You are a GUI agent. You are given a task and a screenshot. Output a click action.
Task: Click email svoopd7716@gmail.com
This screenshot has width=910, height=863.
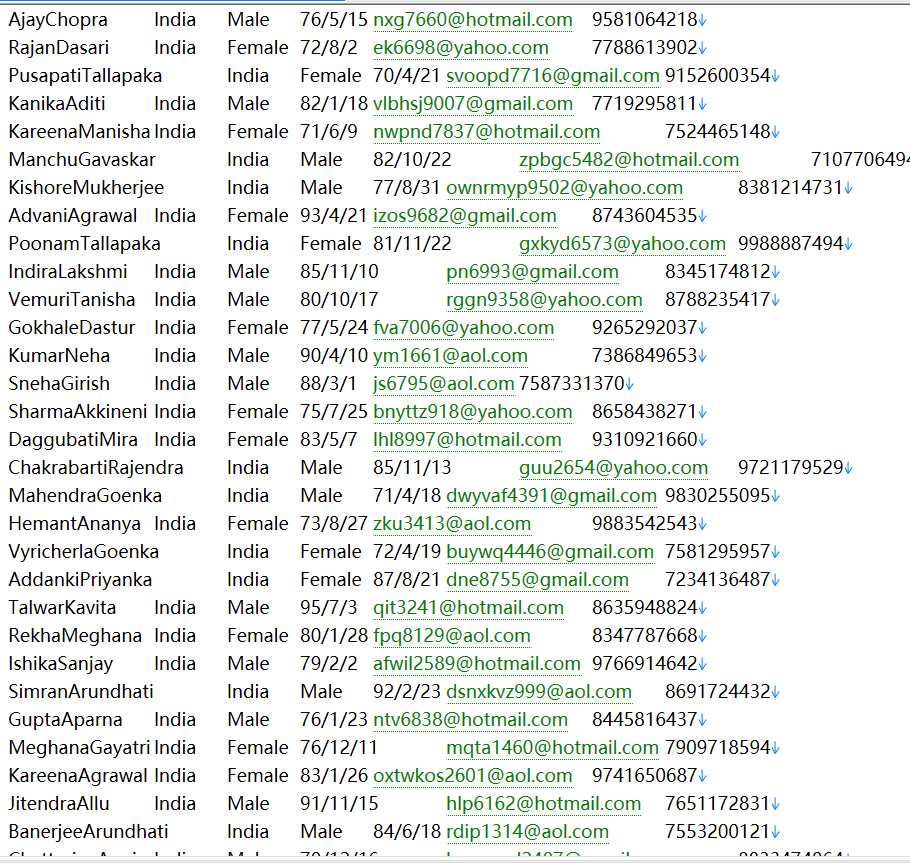[552, 75]
